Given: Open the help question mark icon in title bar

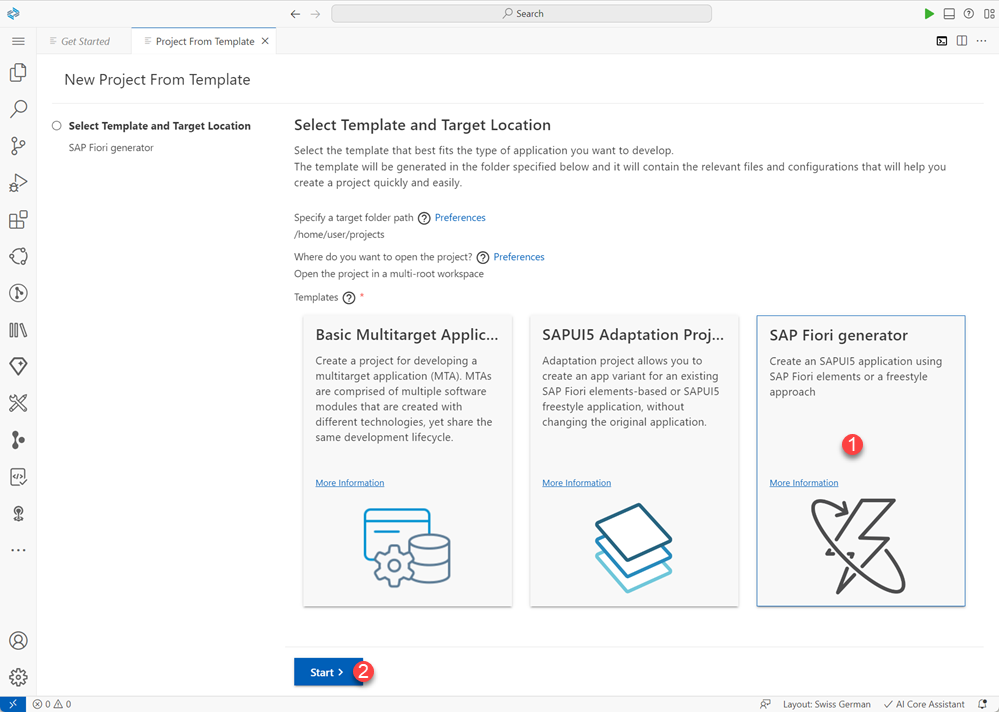Looking at the screenshot, I should click(969, 13).
